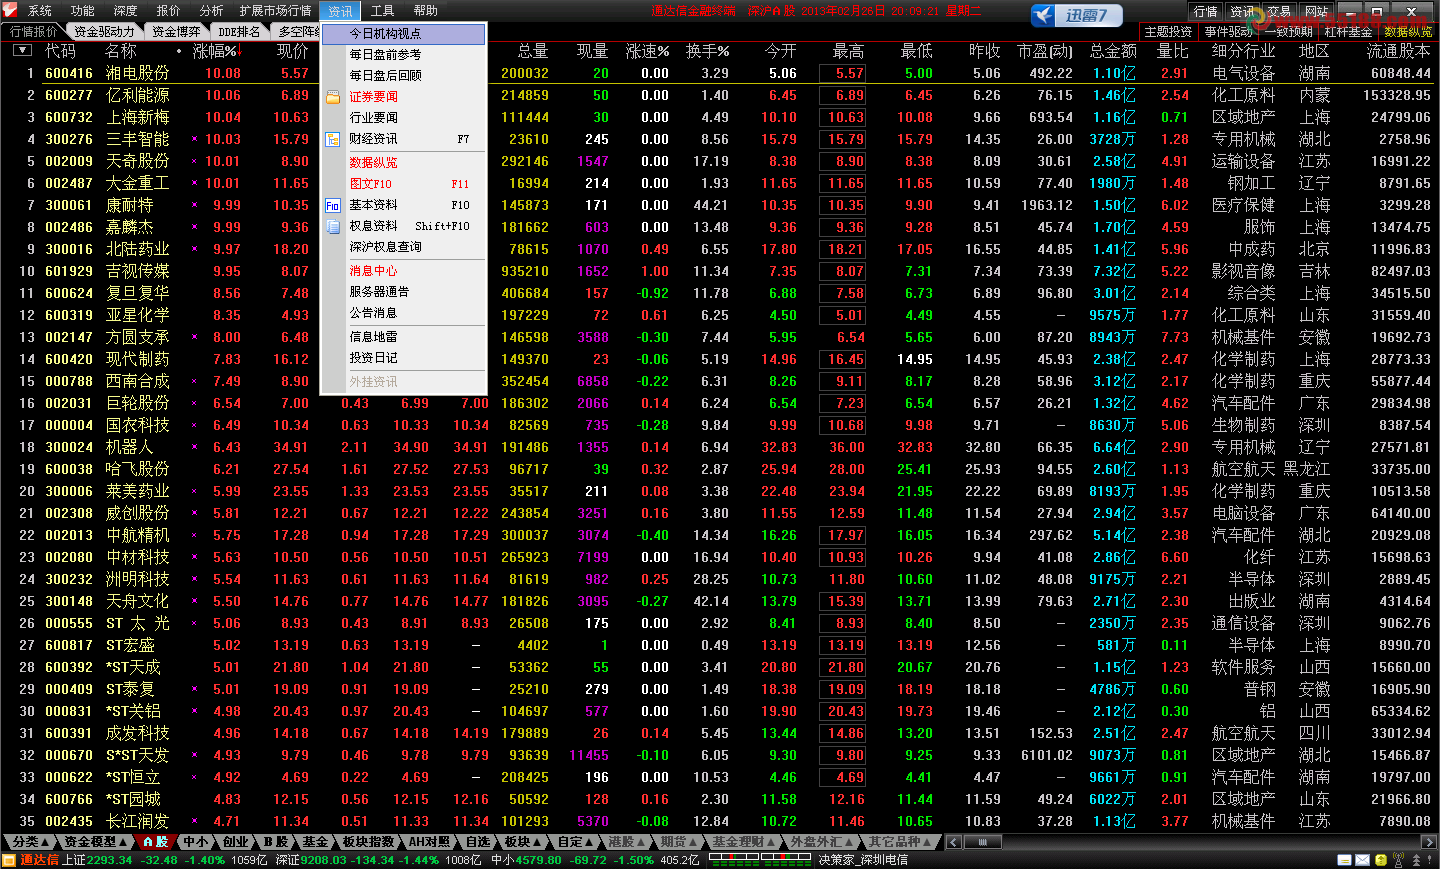The height and width of the screenshot is (869, 1440).
Task: Select stock code 600277
Action: click(x=69, y=95)
